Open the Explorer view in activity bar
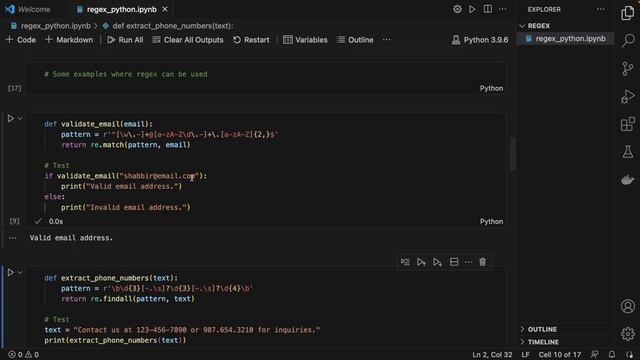Viewport: 640px width, 360px height. (628, 13)
